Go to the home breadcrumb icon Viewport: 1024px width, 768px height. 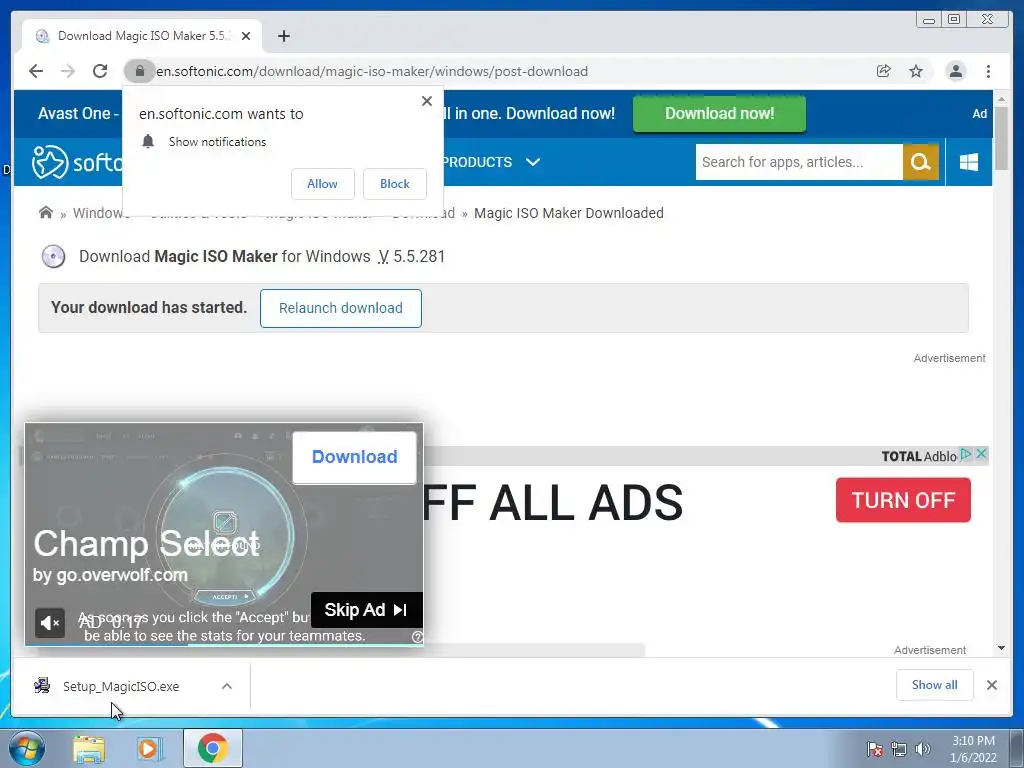(46, 212)
